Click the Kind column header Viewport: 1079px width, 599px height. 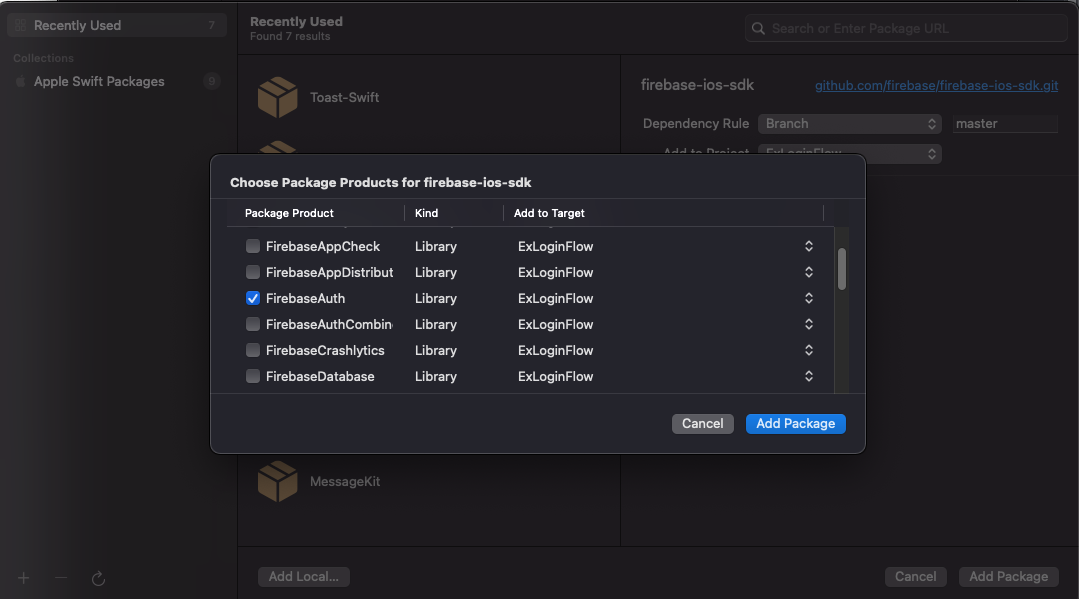click(x=426, y=213)
